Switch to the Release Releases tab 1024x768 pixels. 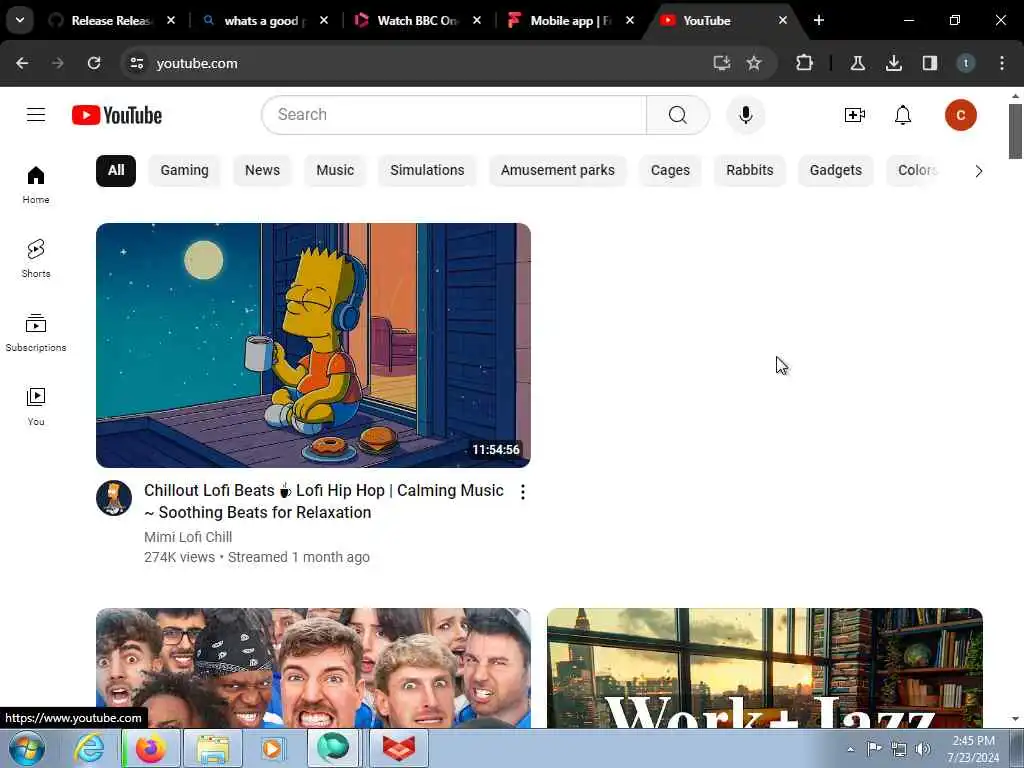(x=110, y=20)
